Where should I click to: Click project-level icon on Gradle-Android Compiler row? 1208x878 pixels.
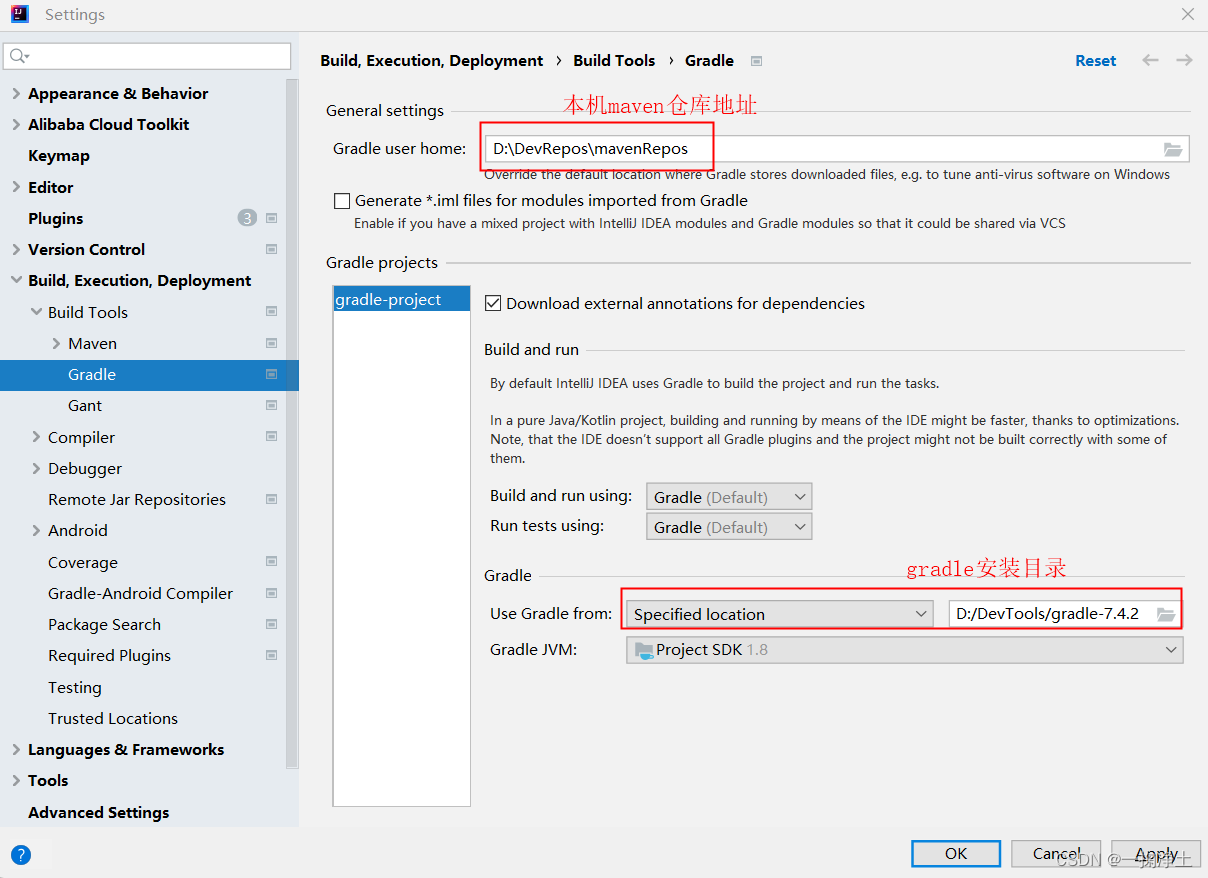coord(271,593)
